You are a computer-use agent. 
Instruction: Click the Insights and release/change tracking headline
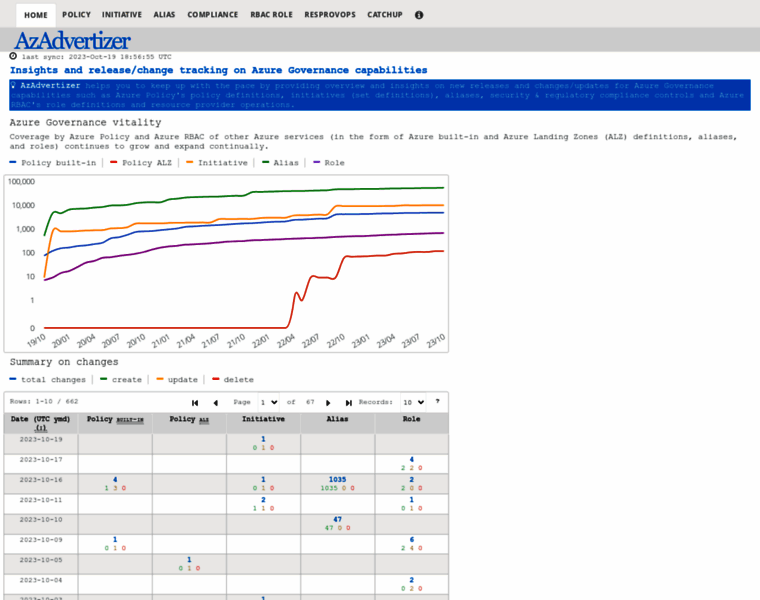[219, 70]
